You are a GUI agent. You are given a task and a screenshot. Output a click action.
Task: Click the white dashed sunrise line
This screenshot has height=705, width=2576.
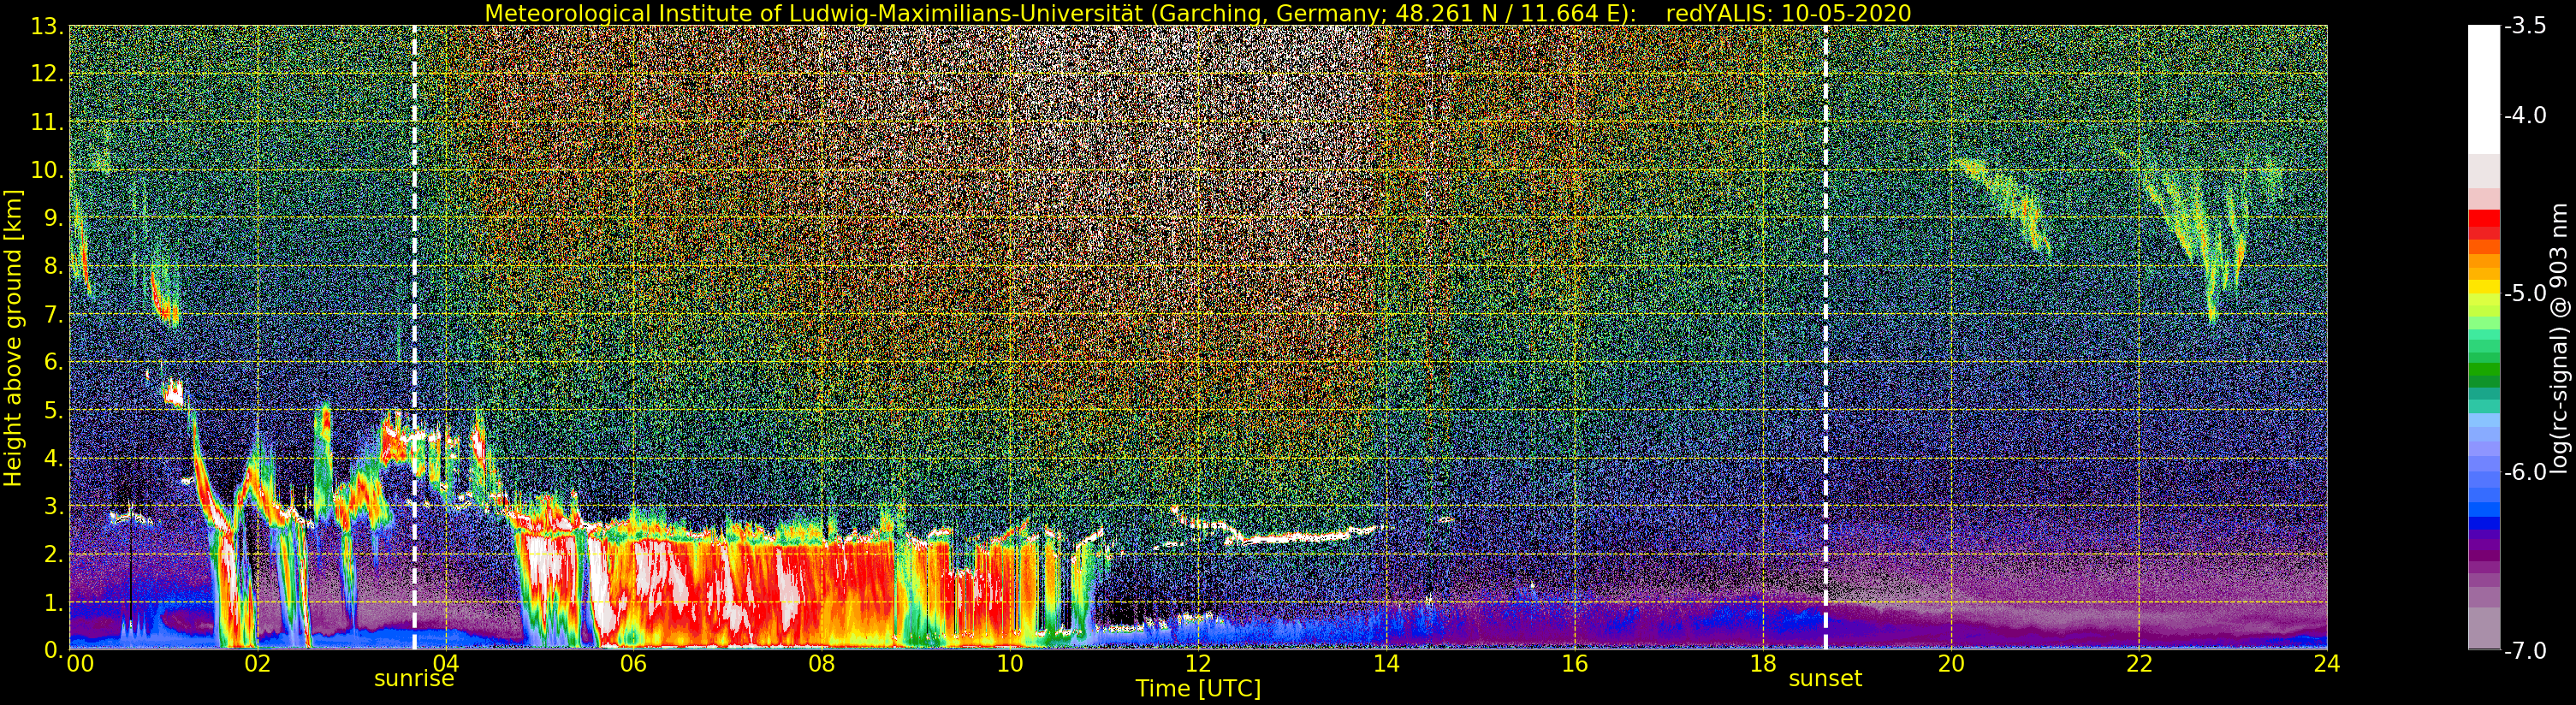pyautogui.click(x=414, y=300)
